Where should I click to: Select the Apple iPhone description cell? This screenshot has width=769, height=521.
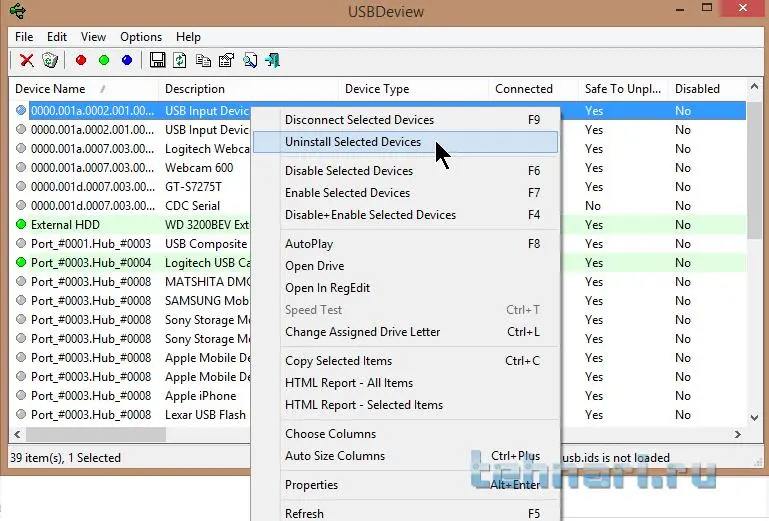coord(201,396)
